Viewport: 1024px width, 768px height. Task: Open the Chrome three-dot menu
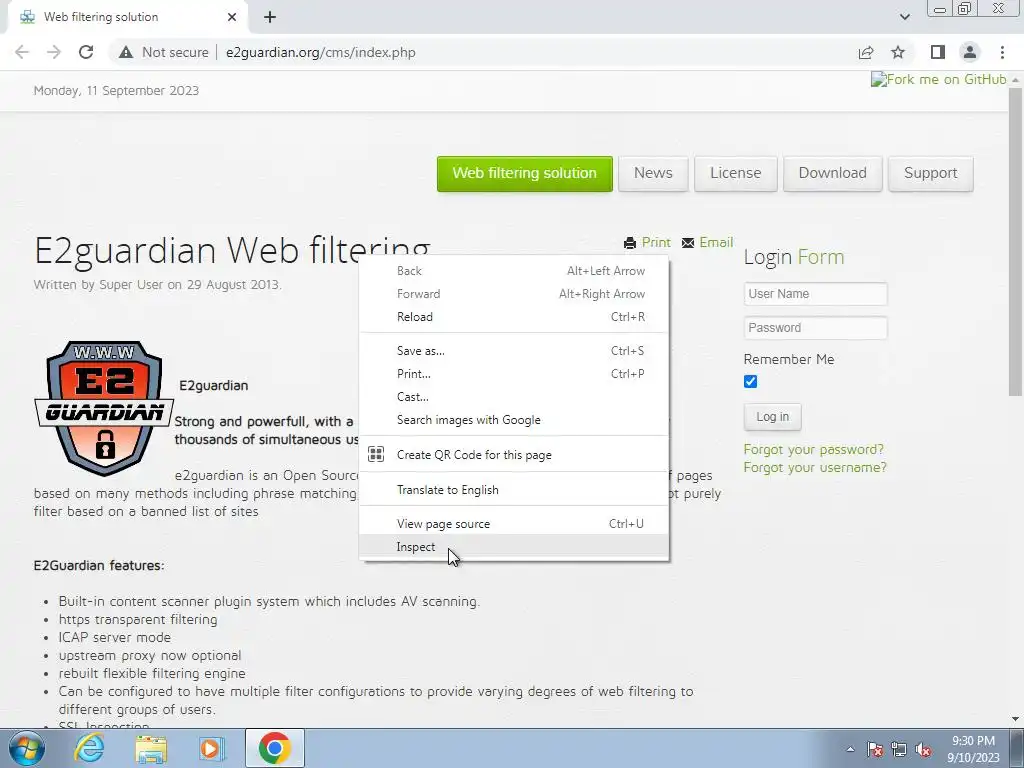(1002, 52)
